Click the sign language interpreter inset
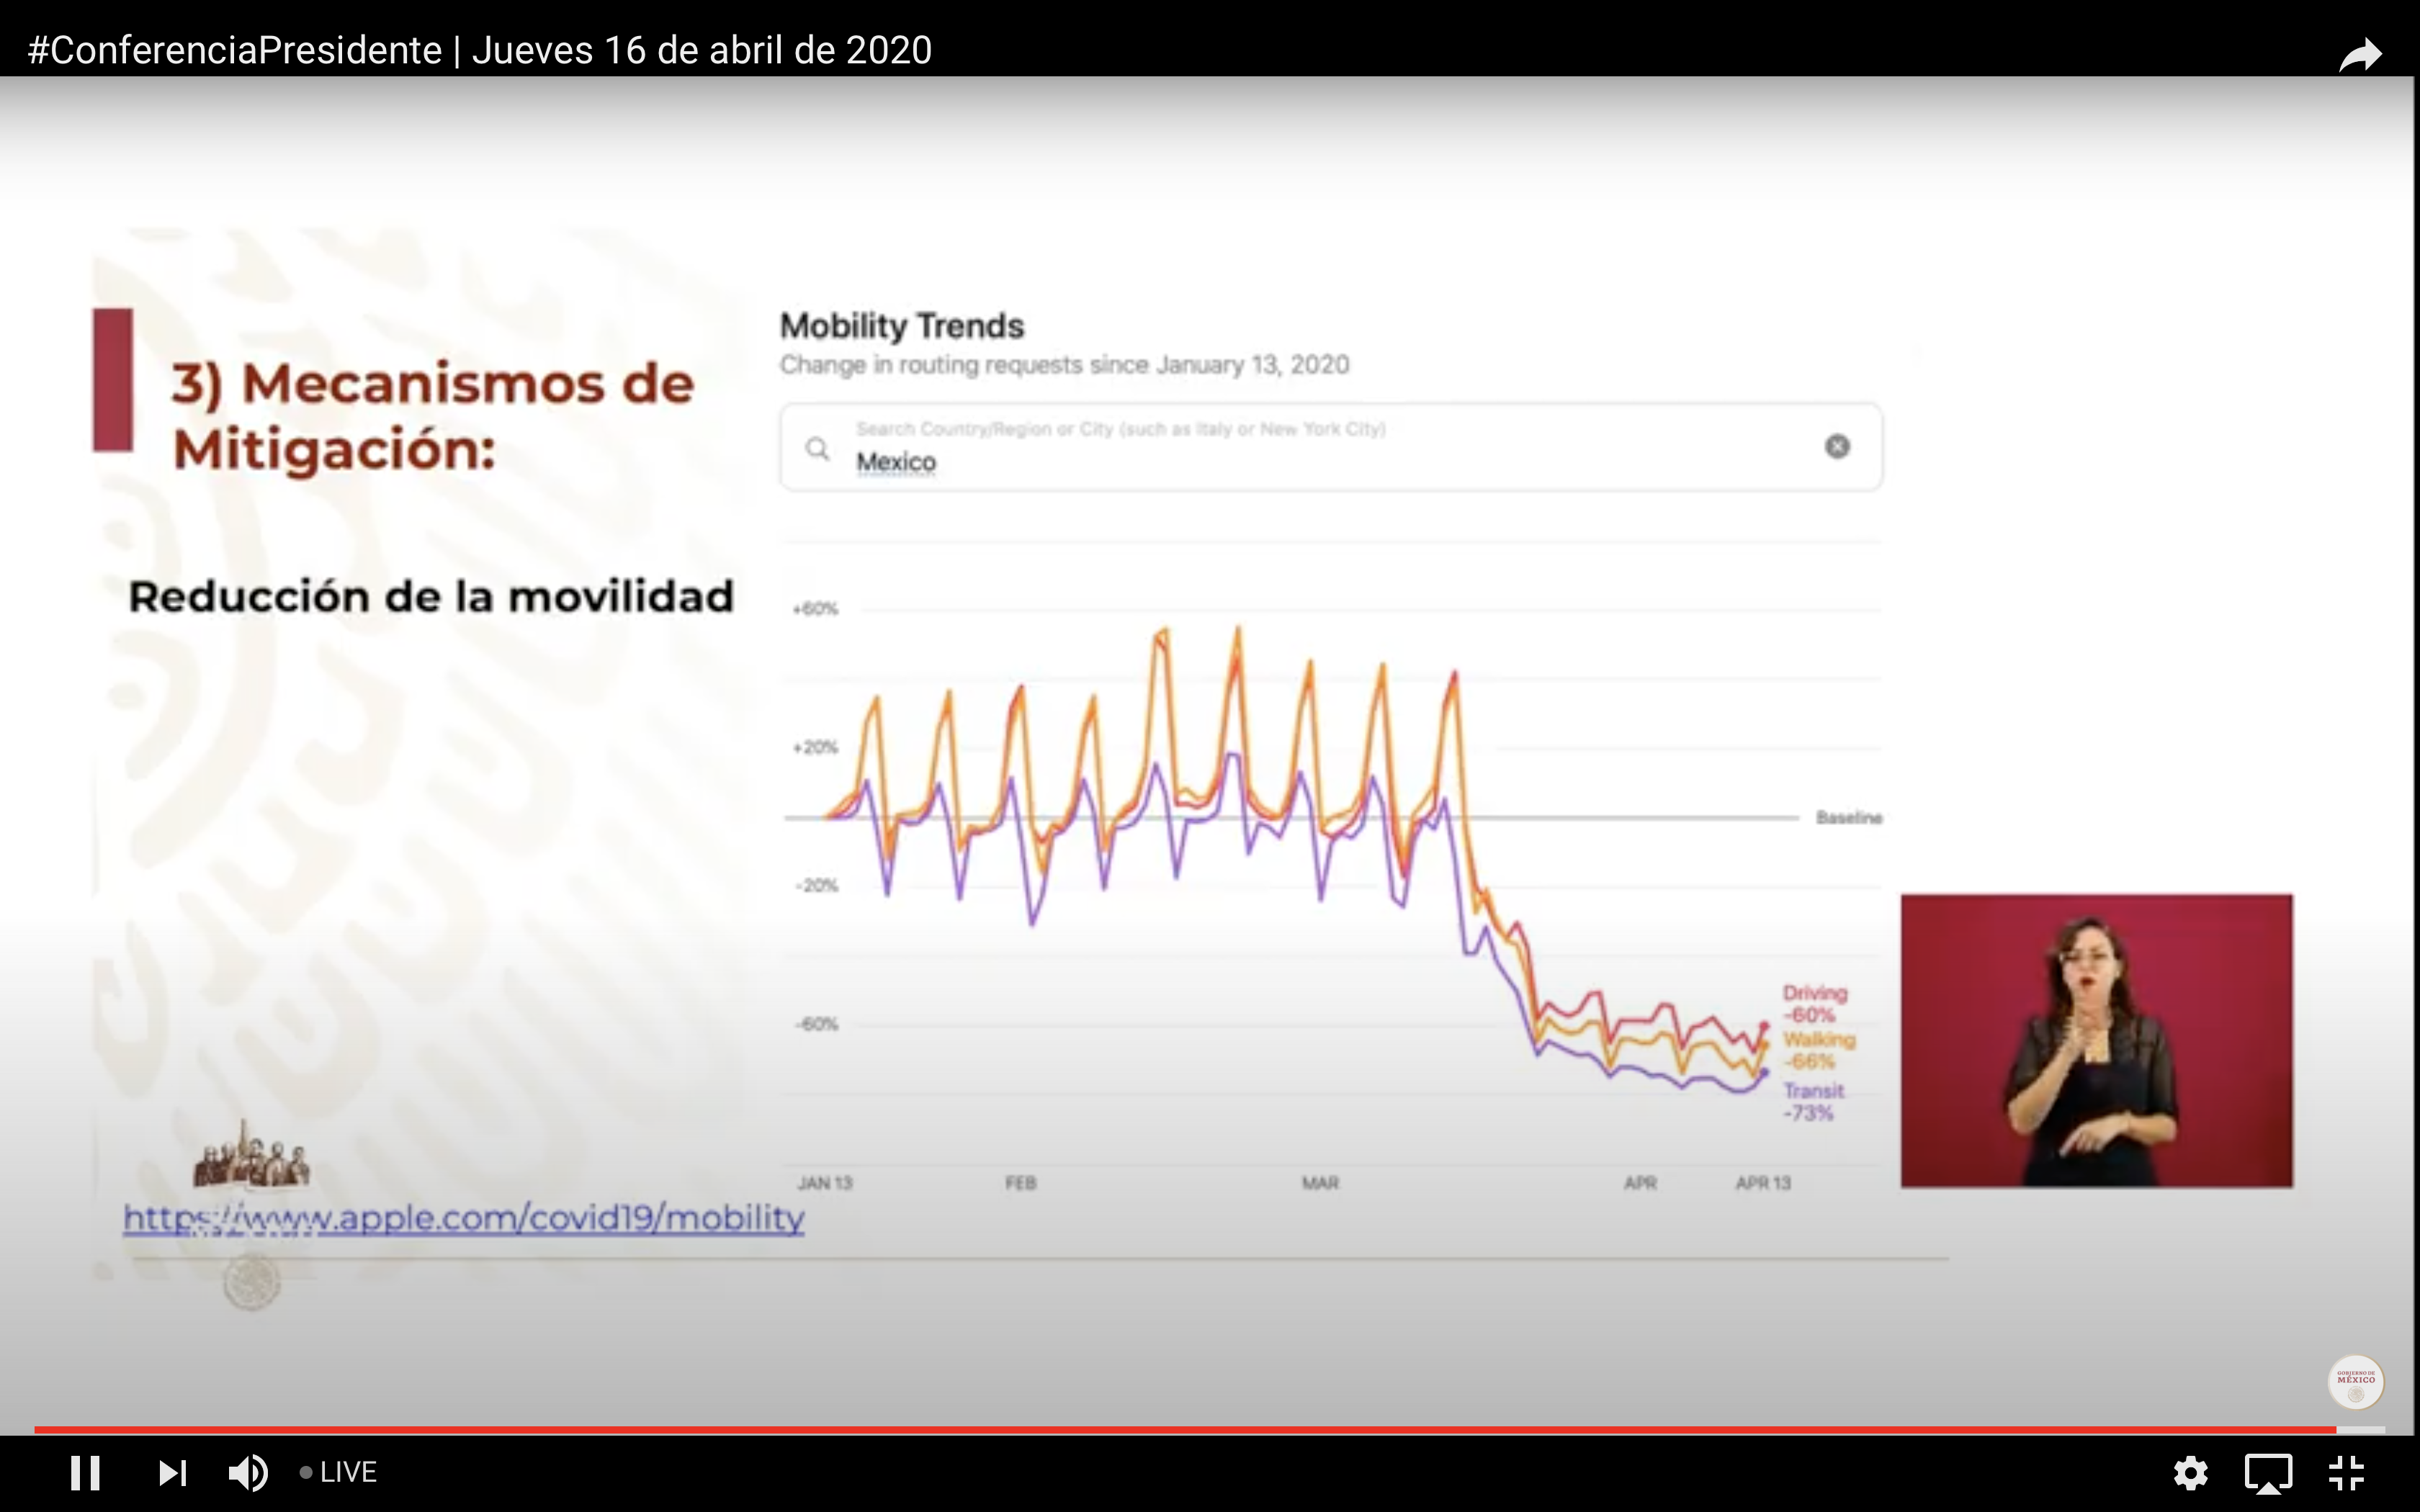Screen dimensions: 2420x1512 pyautogui.click(x=2096, y=1040)
